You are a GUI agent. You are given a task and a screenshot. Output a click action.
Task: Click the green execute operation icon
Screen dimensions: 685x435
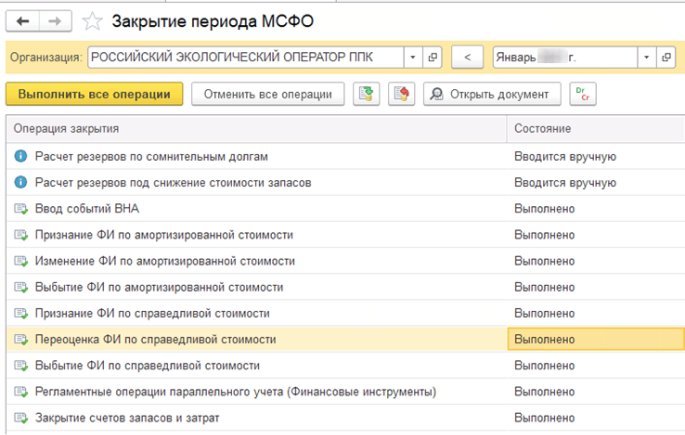coord(366,94)
